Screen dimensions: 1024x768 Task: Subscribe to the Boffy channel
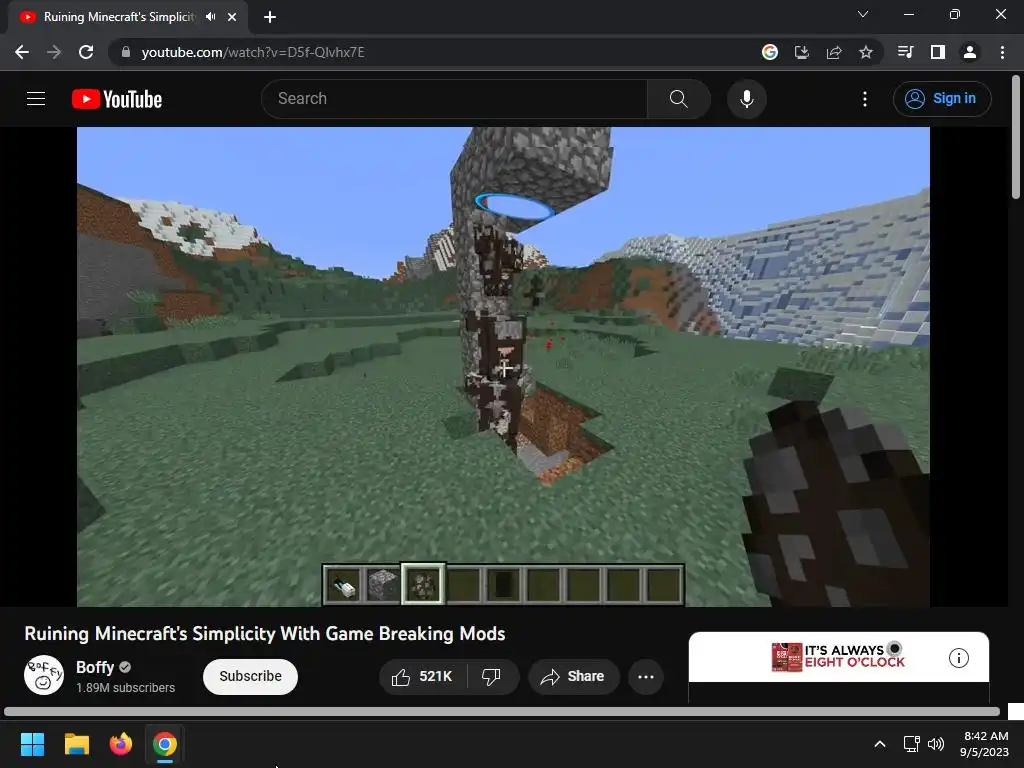(x=250, y=677)
